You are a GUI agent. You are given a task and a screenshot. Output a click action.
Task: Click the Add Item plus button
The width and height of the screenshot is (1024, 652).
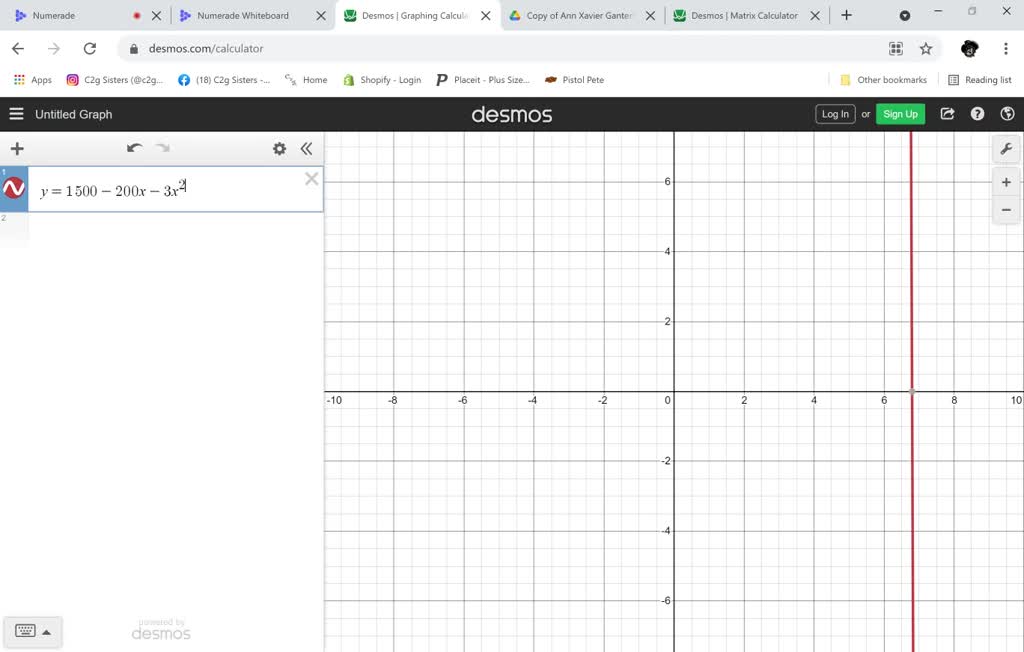click(x=17, y=149)
